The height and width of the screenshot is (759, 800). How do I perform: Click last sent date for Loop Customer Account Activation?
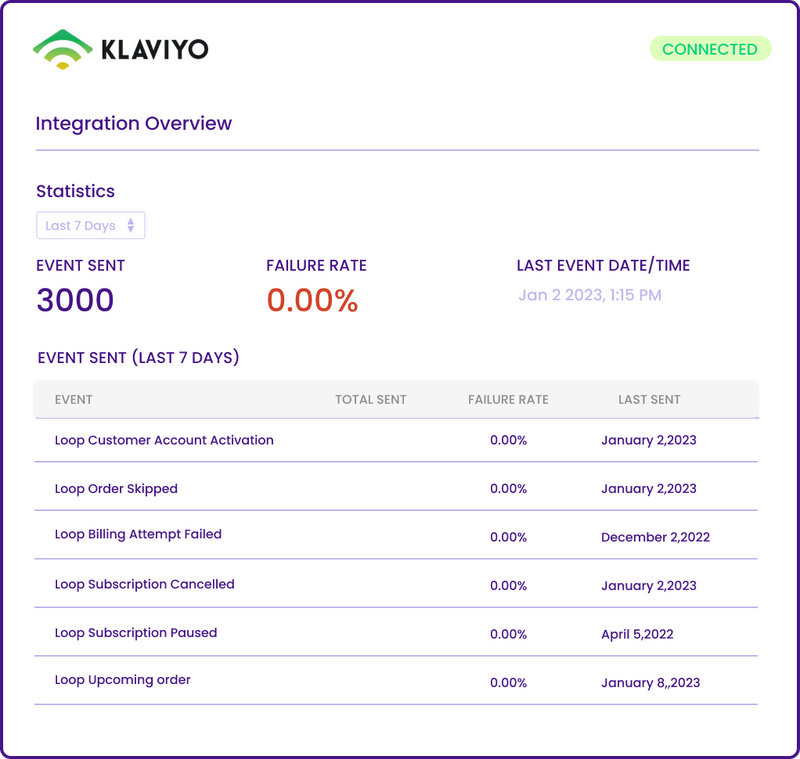point(649,440)
